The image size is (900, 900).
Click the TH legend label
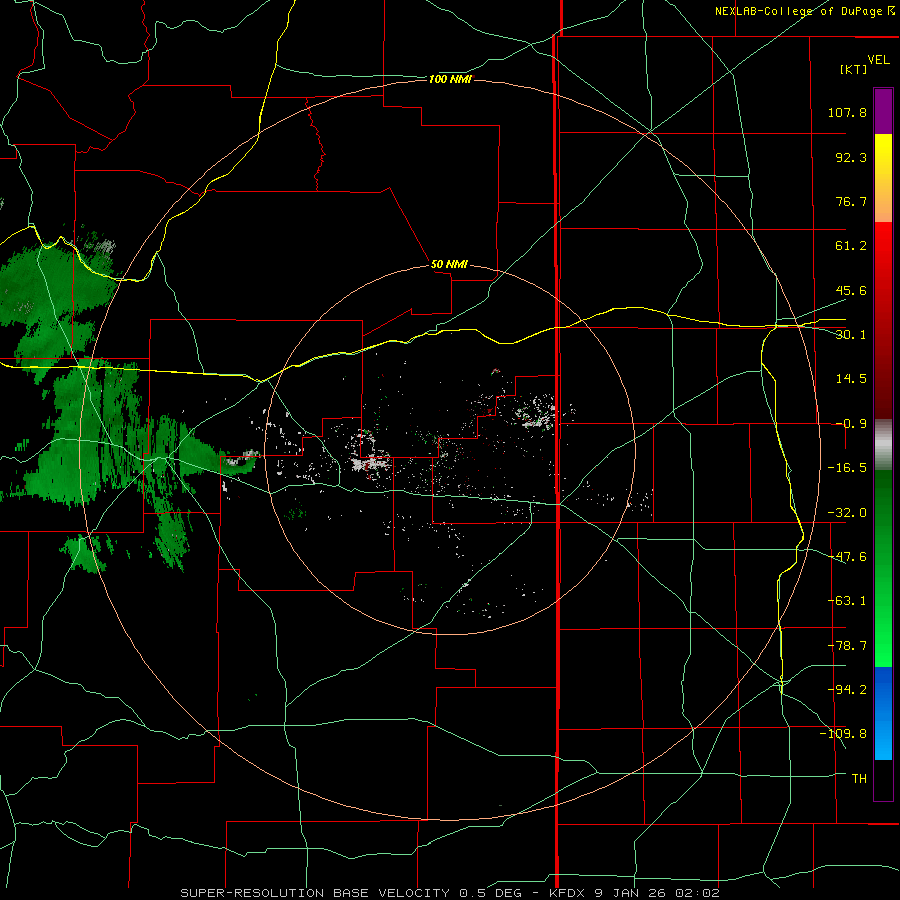859,778
